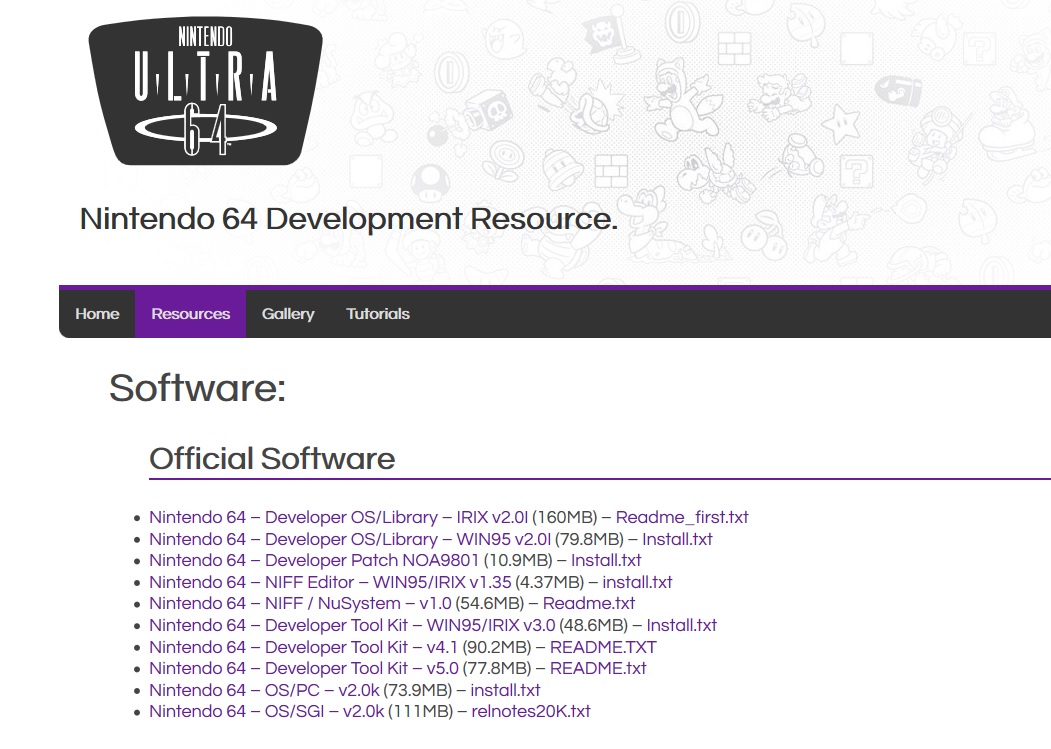Open the Tutorials menu item
Image resolution: width=1051 pixels, height=749 pixels.
point(377,314)
